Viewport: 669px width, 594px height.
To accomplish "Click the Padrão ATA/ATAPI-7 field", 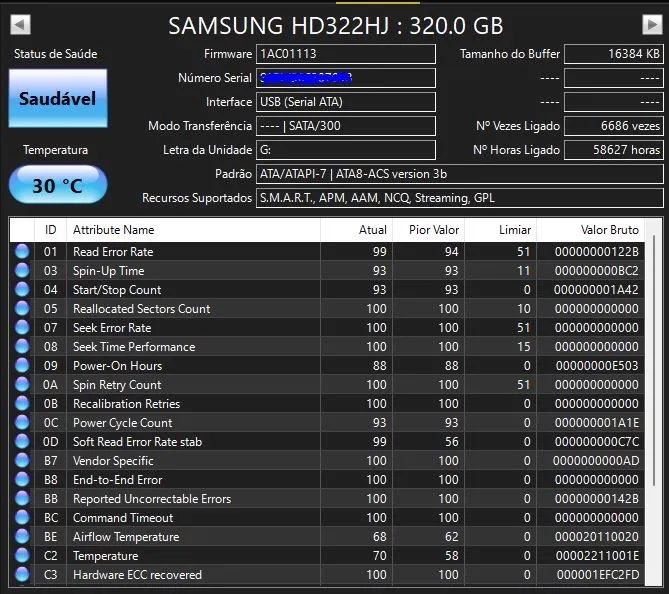I will (x=460, y=174).
